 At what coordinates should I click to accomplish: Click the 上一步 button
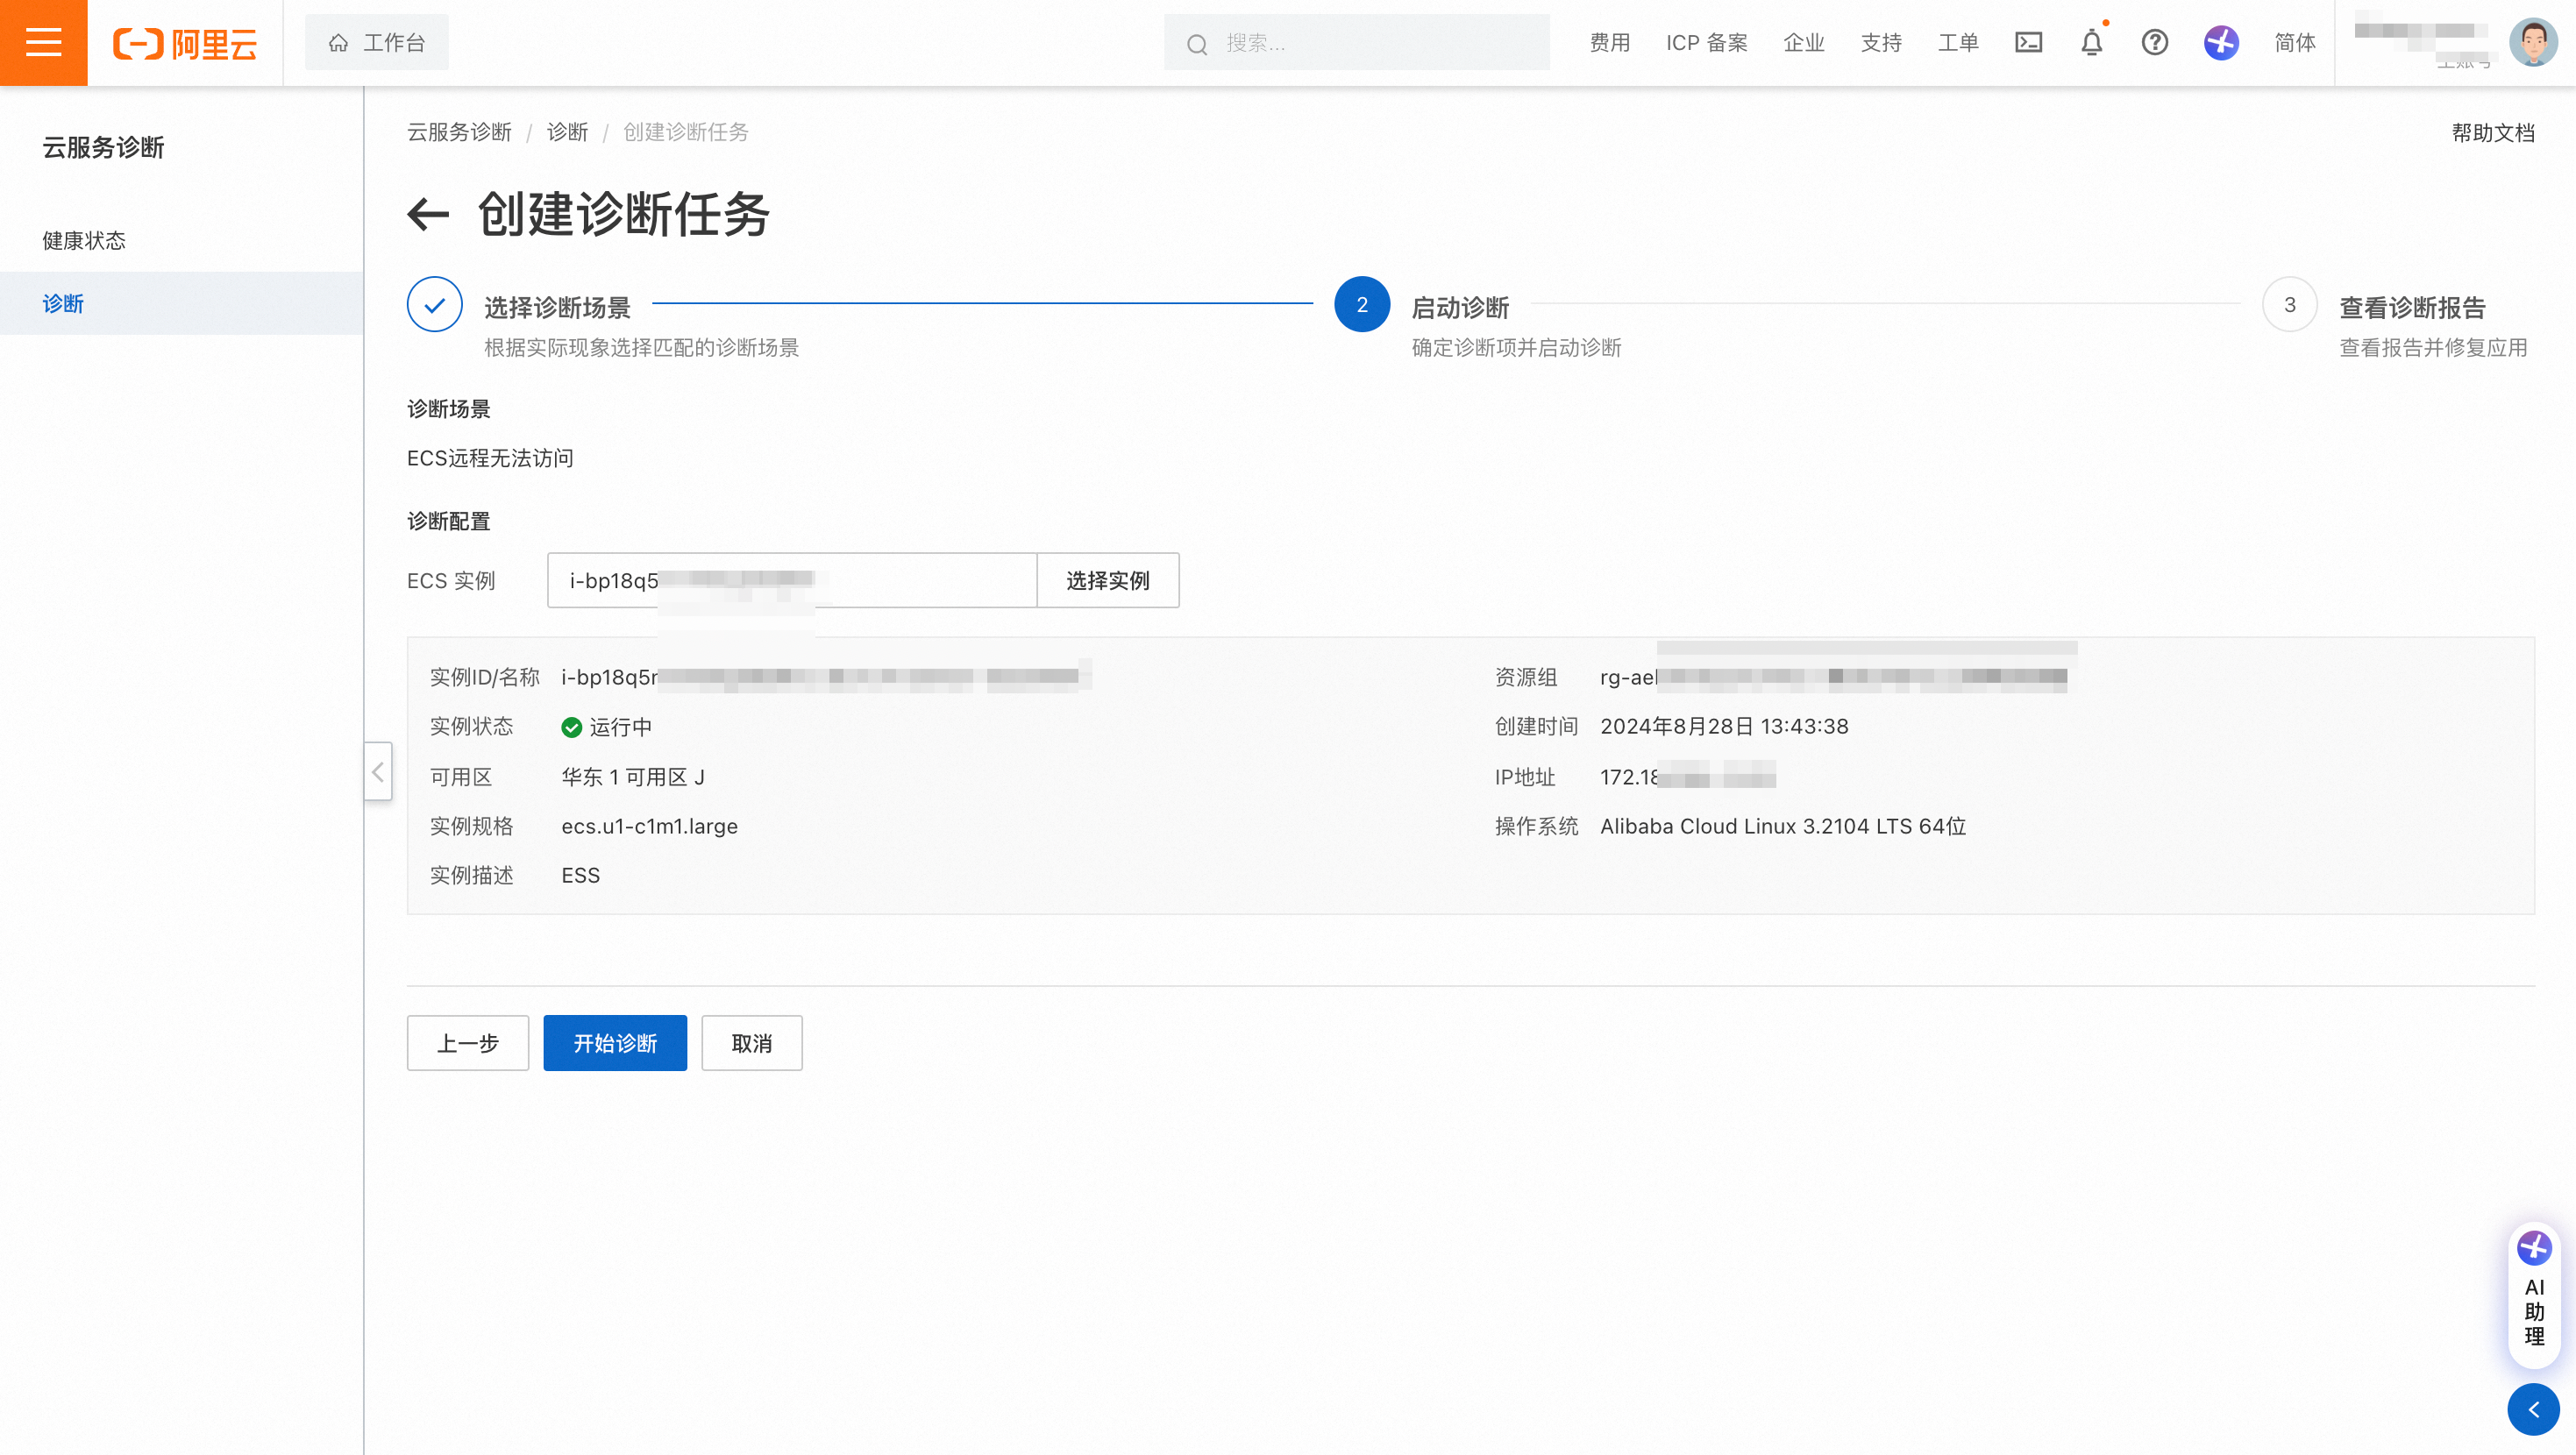tap(468, 1043)
